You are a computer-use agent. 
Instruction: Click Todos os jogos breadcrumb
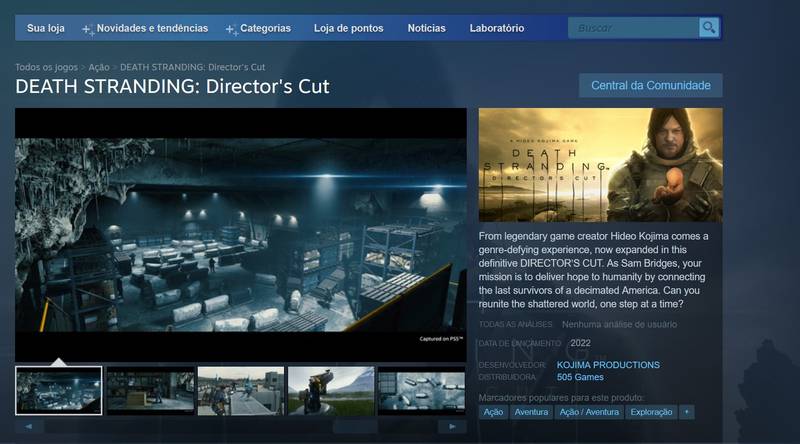pos(46,67)
